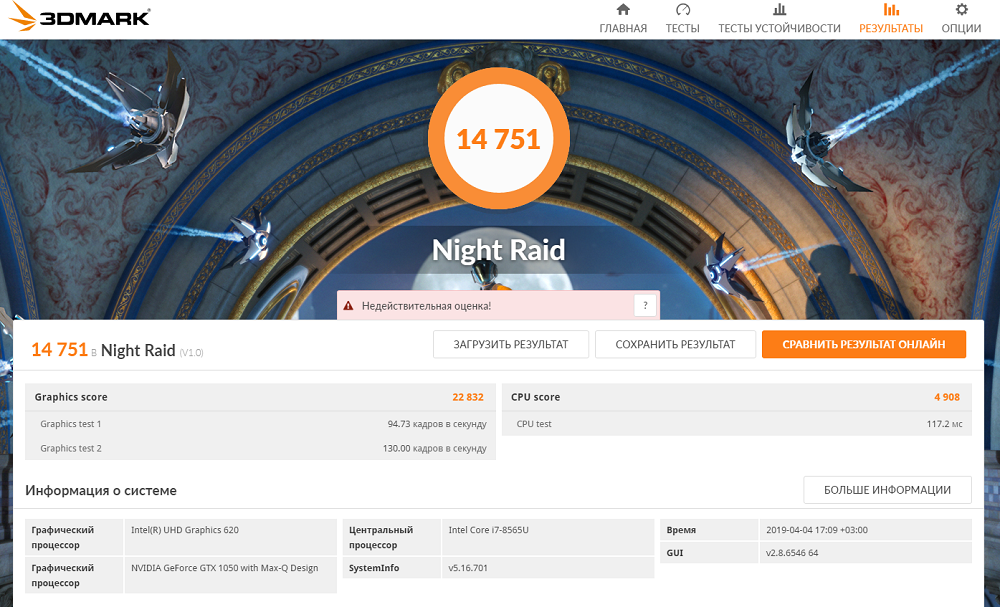Click the question mark help button

coord(645,305)
